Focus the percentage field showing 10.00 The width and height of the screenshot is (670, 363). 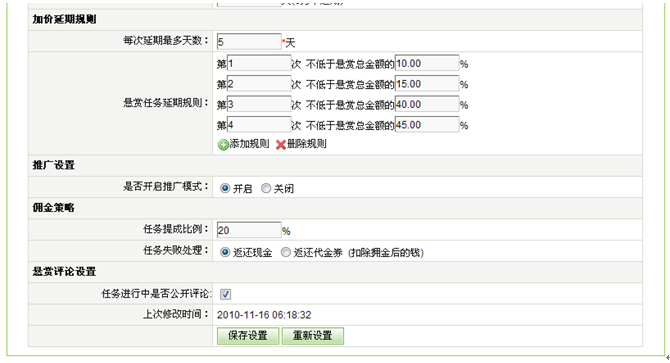pyautogui.click(x=427, y=64)
